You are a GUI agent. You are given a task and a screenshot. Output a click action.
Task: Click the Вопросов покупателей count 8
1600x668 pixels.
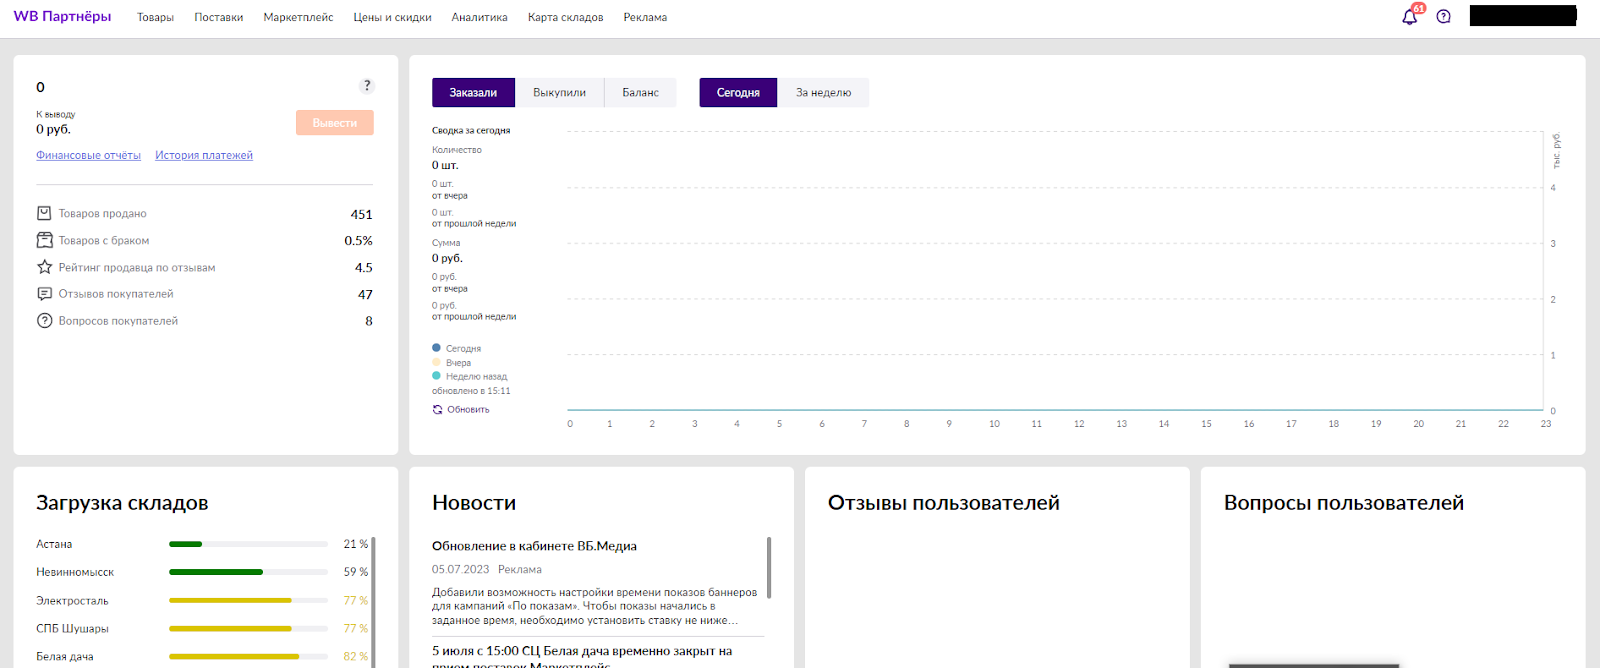[x=369, y=321]
